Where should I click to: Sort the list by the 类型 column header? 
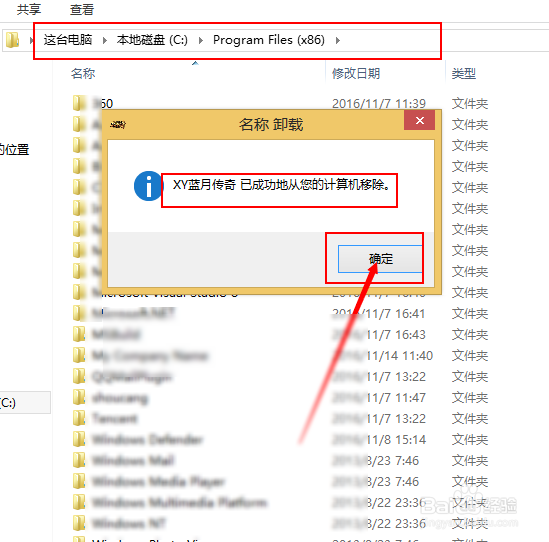[x=464, y=74]
